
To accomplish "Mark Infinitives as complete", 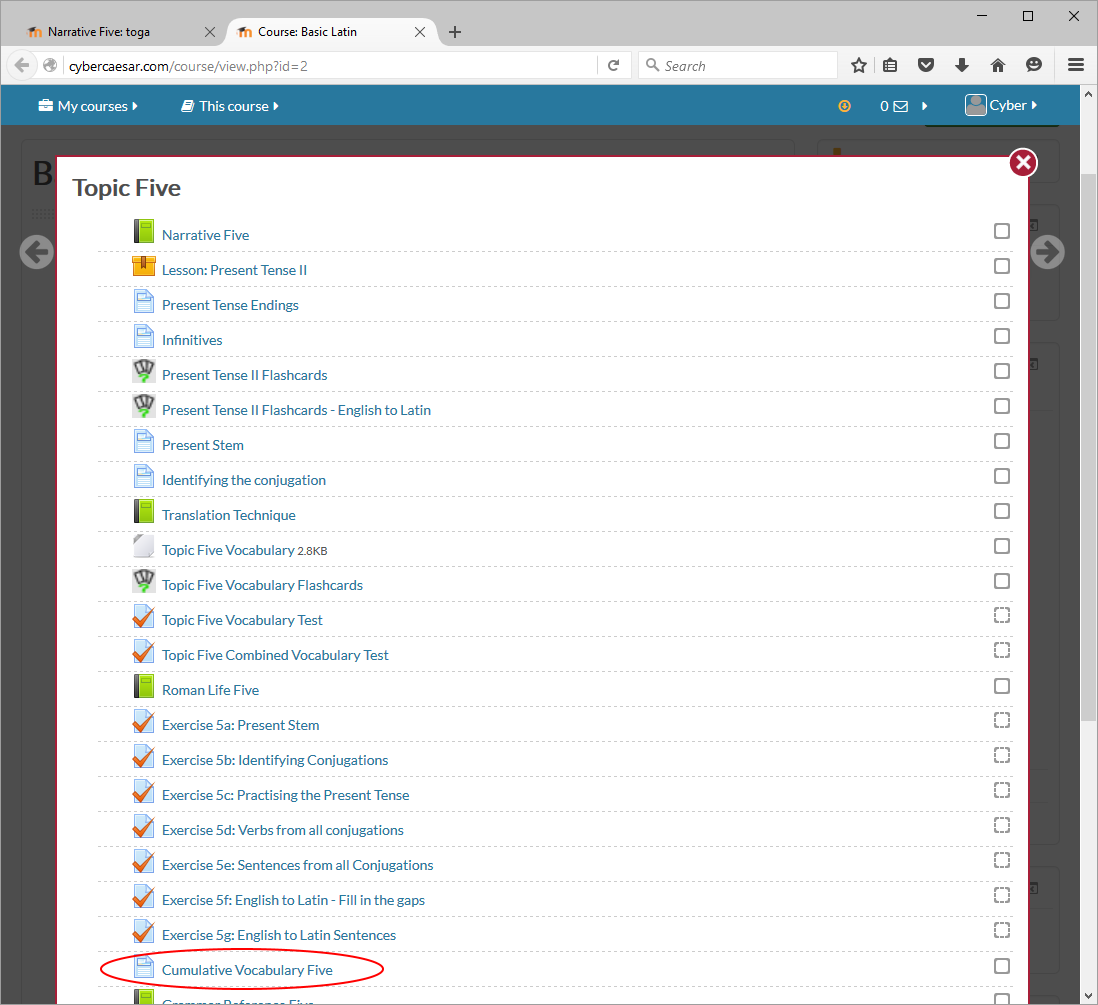I will coord(1002,336).
